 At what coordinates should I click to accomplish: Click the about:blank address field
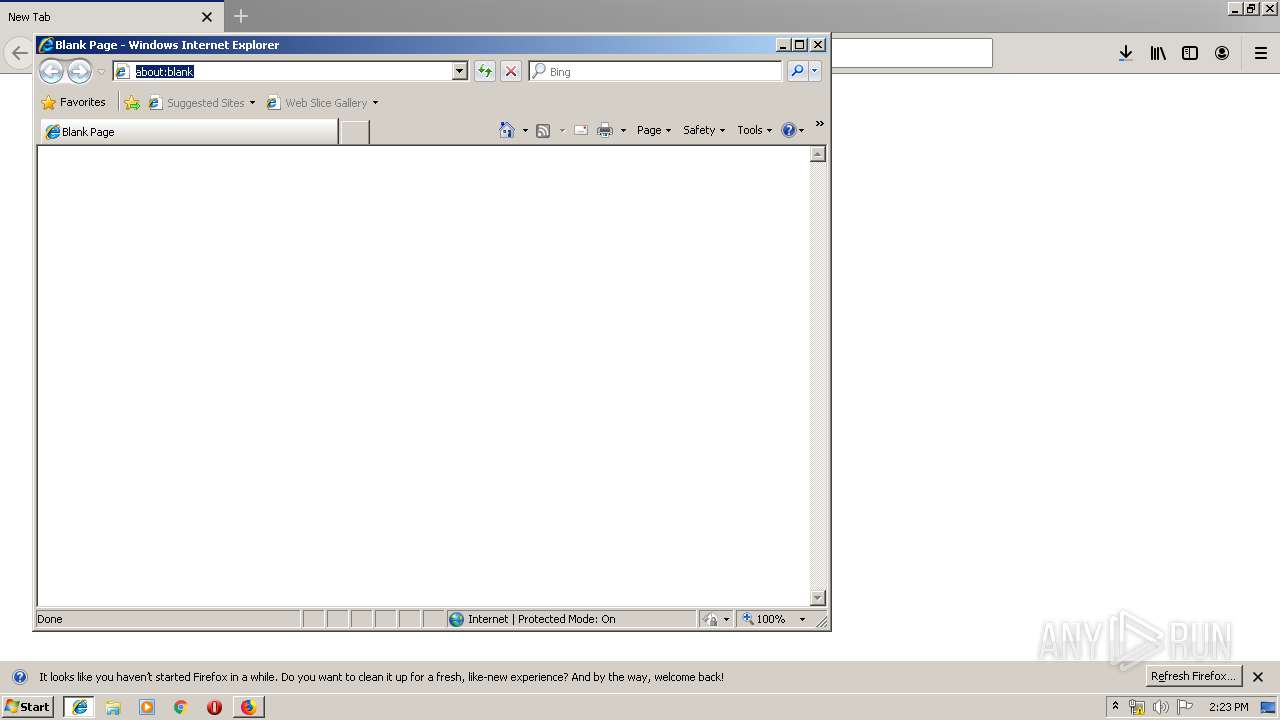[282, 71]
